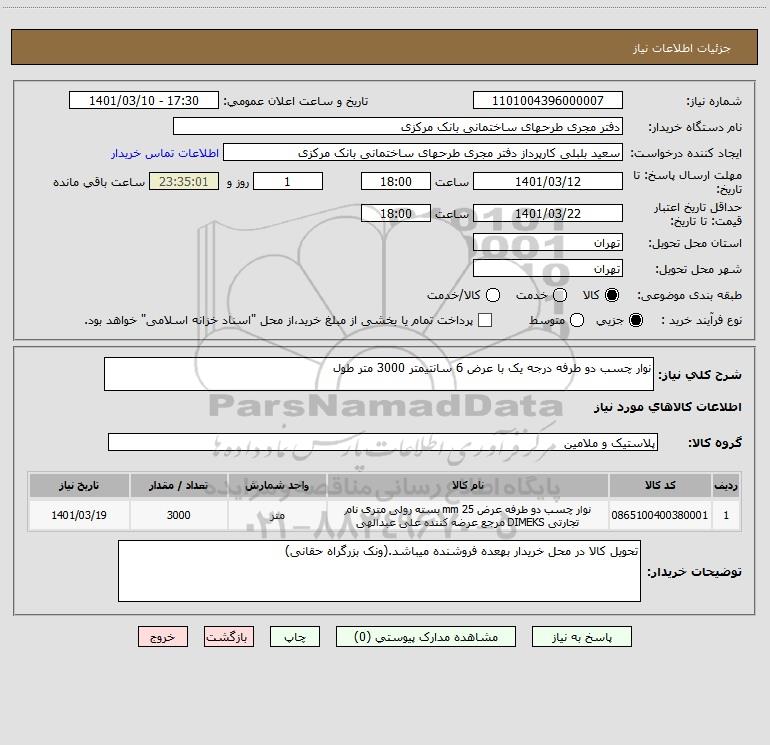Click the شماره نیاز field 1101004396000007

coord(548,101)
